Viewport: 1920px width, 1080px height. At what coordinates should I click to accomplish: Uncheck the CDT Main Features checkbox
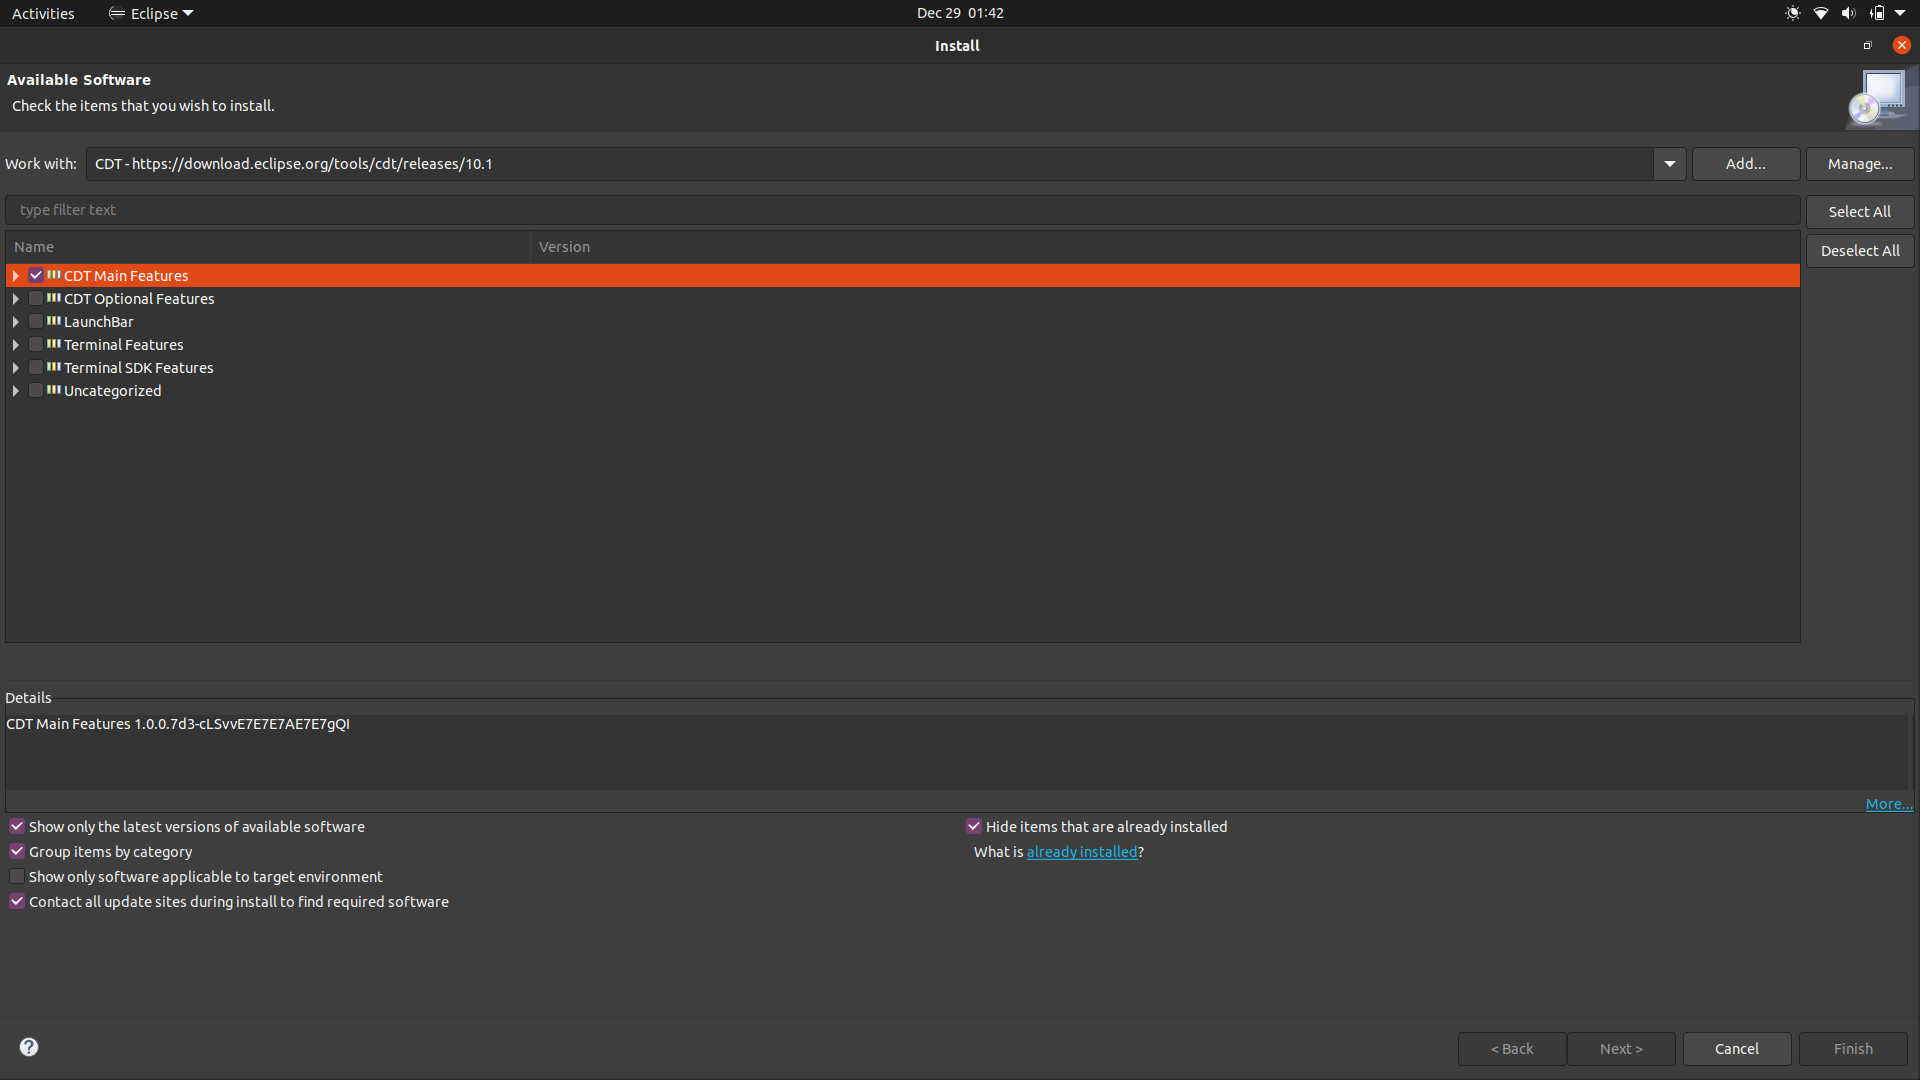coord(36,275)
